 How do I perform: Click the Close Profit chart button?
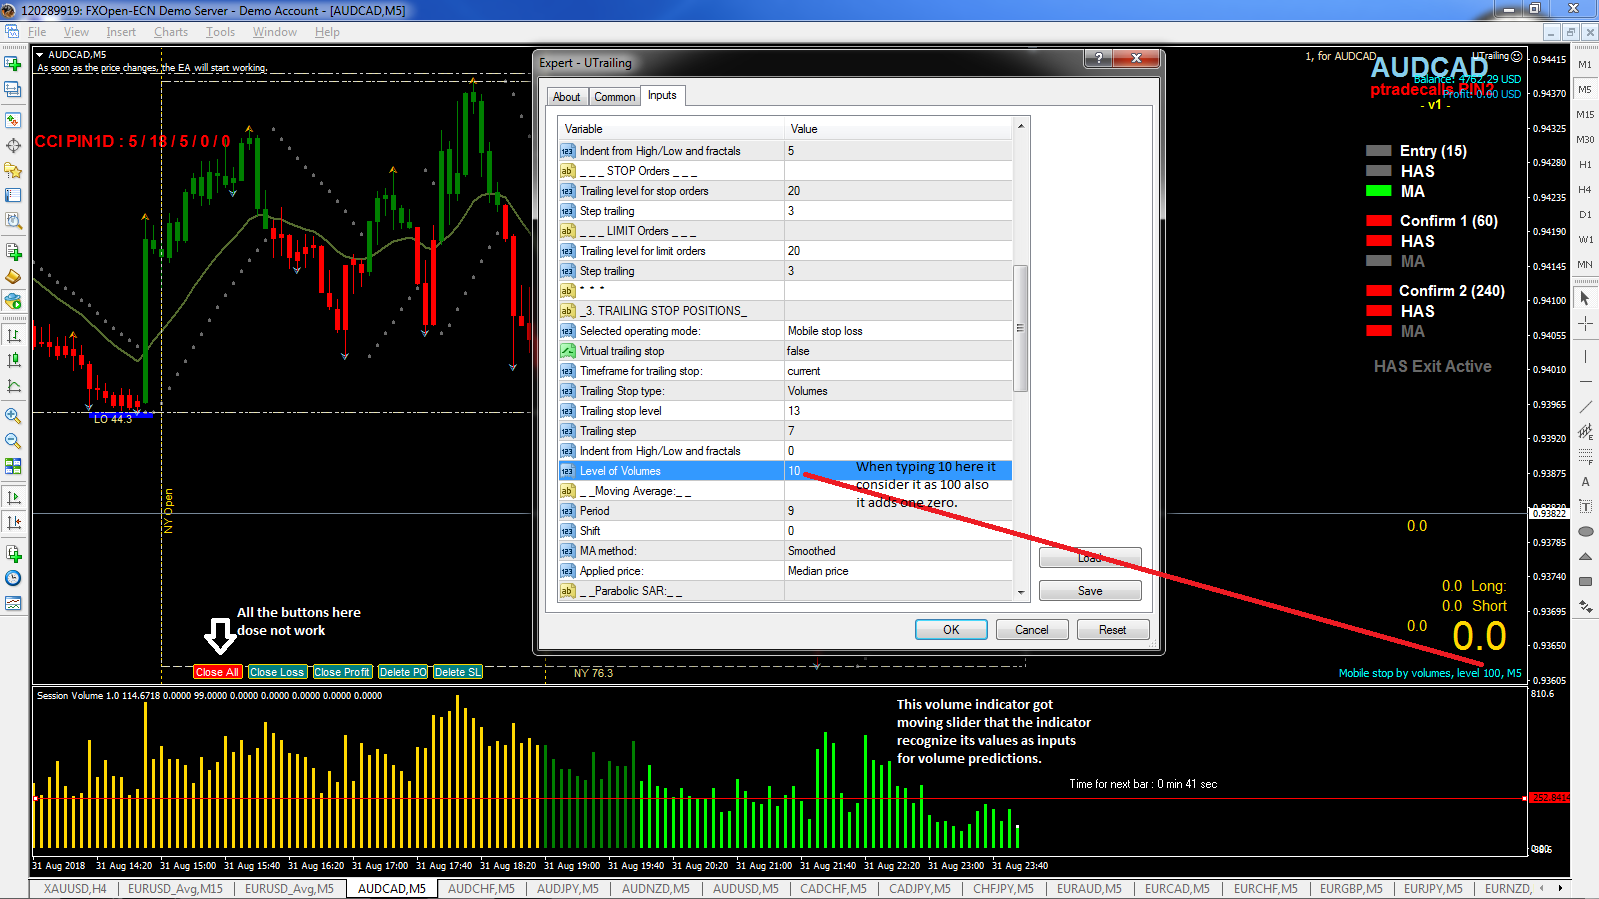(342, 672)
